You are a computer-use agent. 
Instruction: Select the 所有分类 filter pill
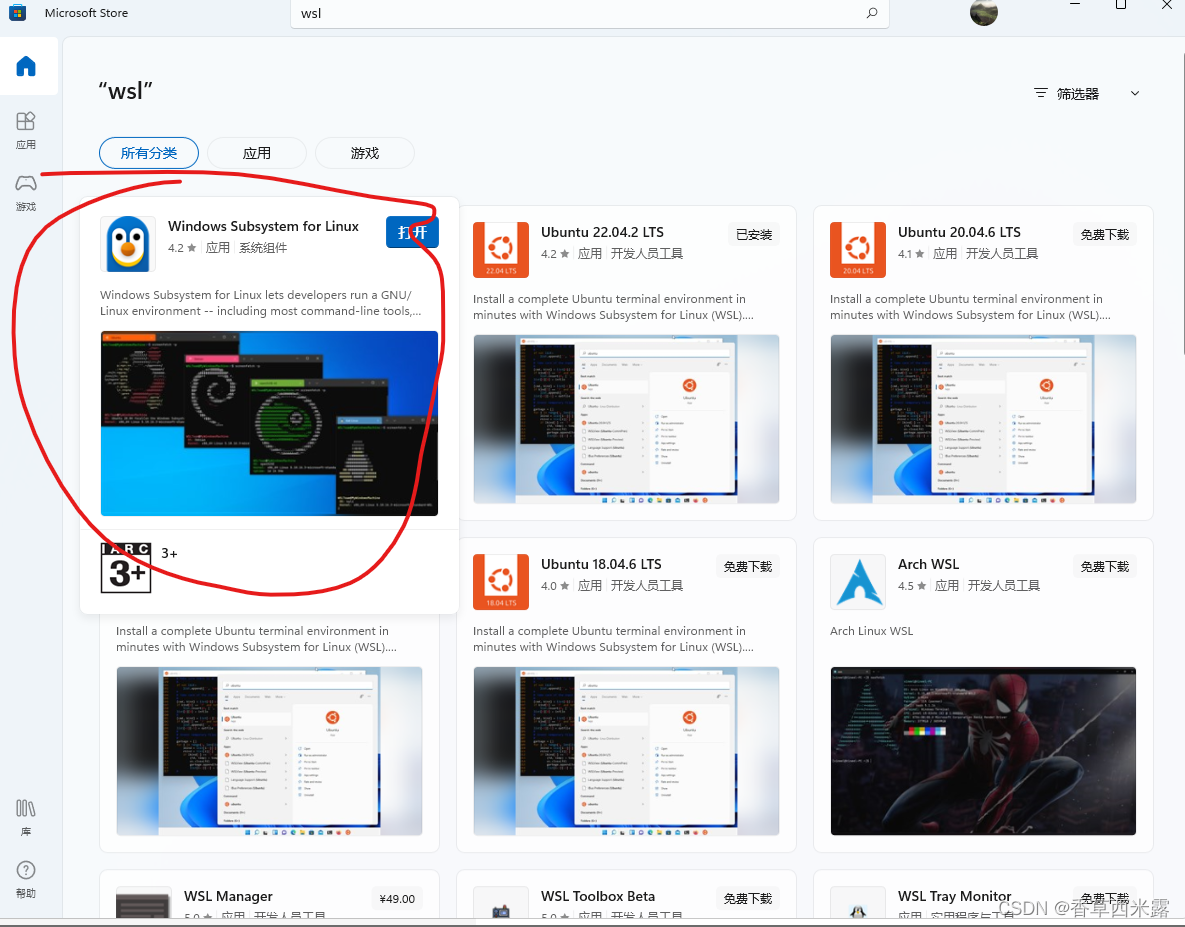pos(148,153)
